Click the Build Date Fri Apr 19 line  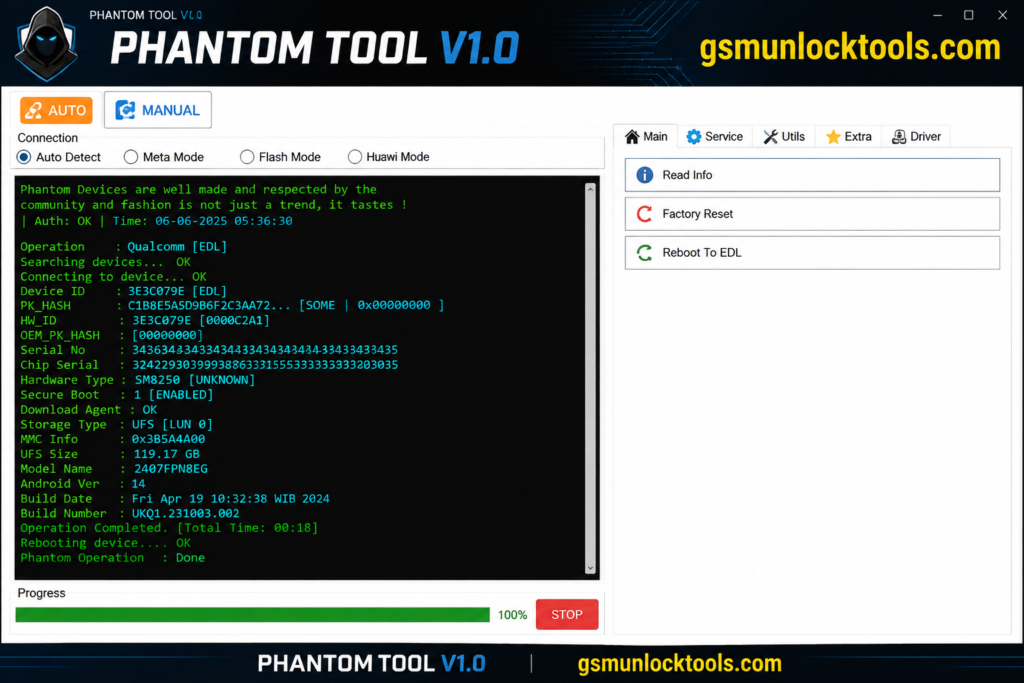[175, 499]
